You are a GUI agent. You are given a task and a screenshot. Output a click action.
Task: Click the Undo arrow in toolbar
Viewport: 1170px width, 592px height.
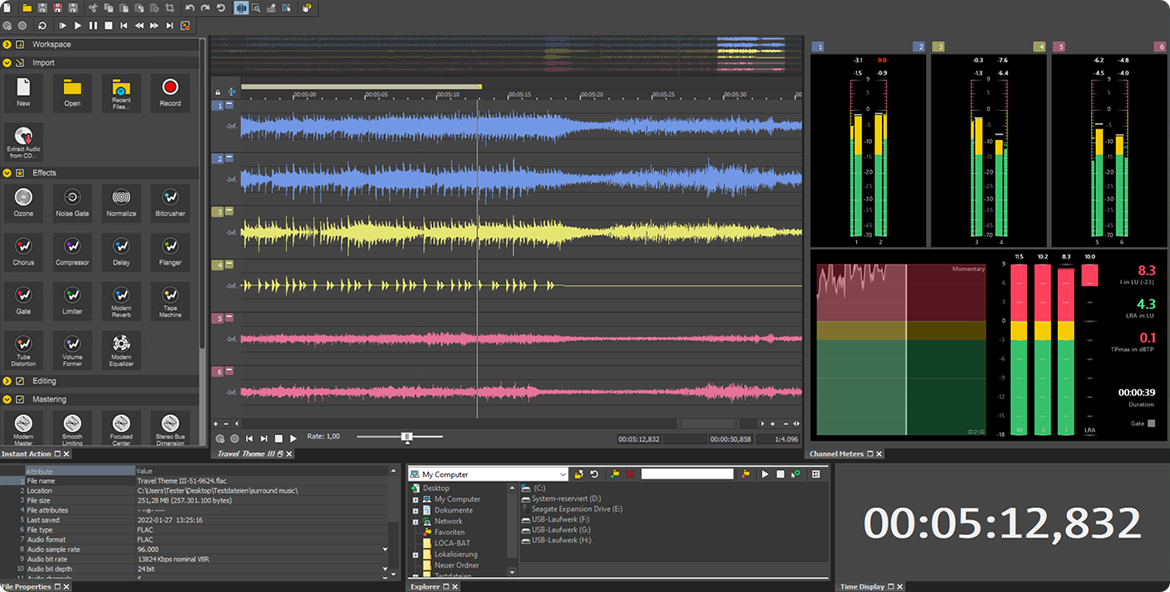pos(190,7)
